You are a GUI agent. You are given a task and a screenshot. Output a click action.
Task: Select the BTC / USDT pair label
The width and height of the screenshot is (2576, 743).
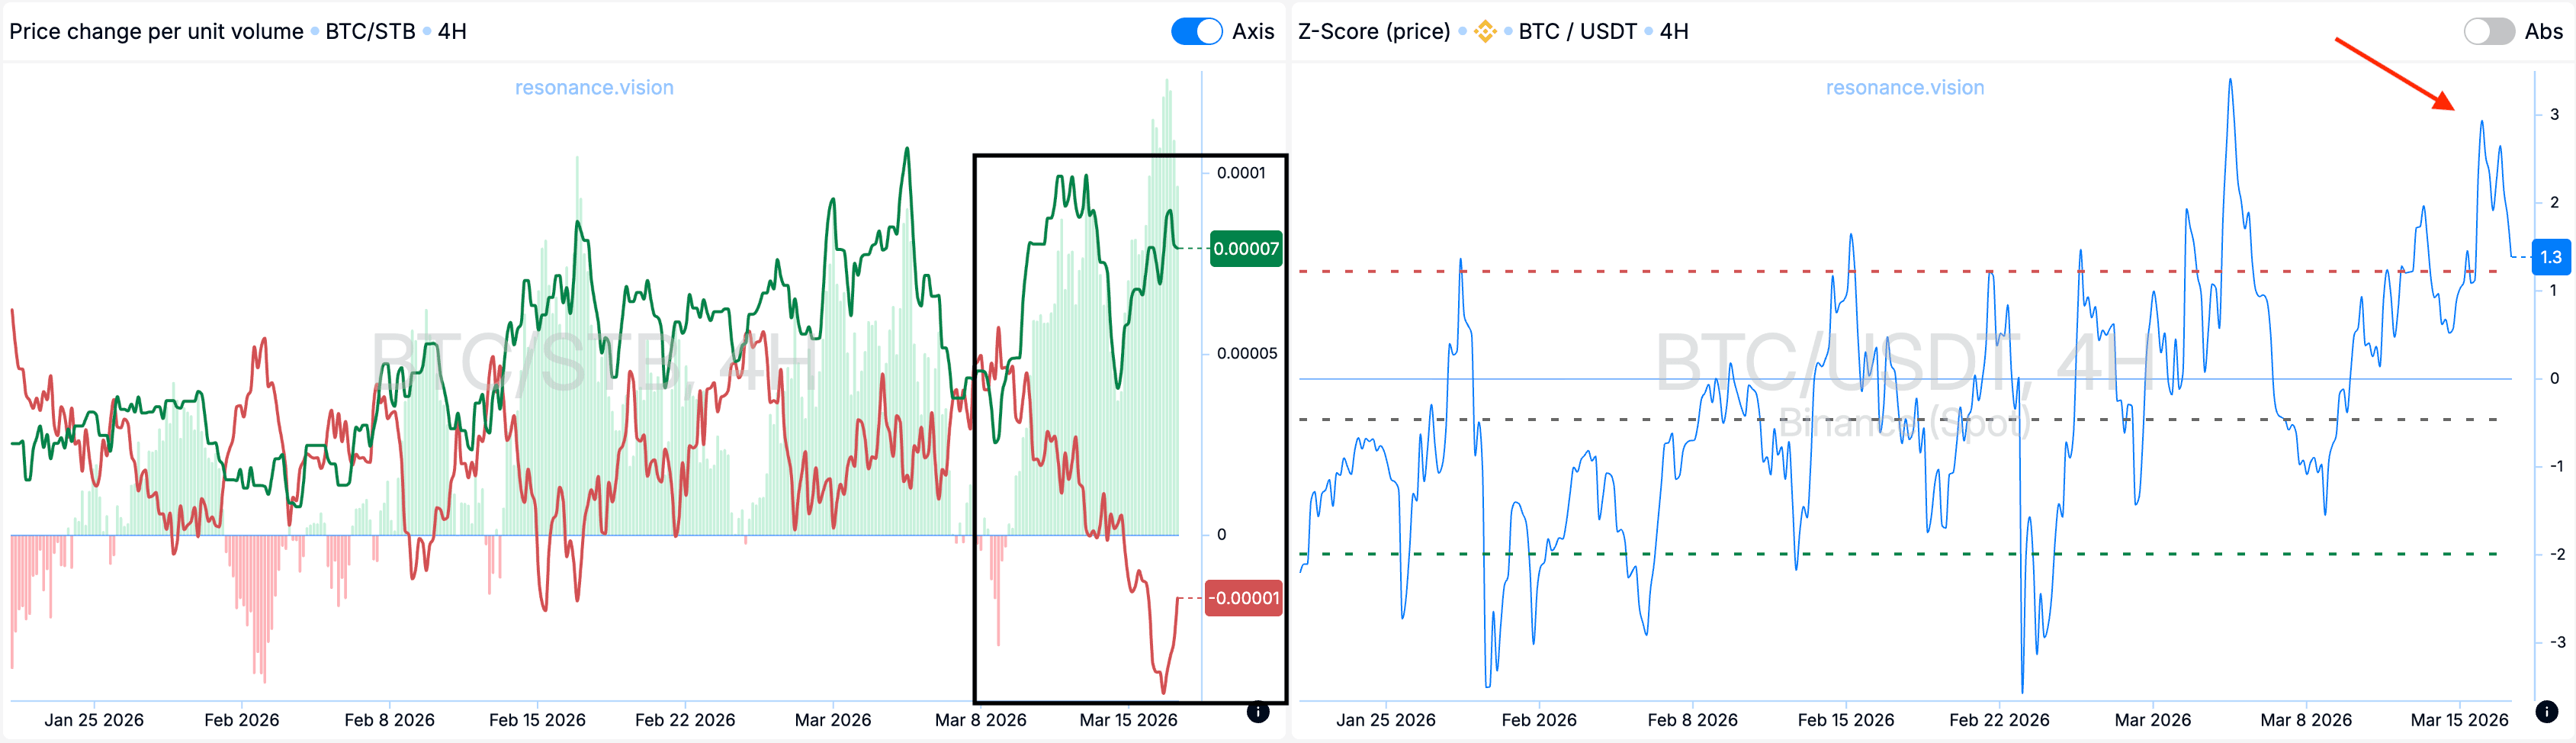point(1577,32)
